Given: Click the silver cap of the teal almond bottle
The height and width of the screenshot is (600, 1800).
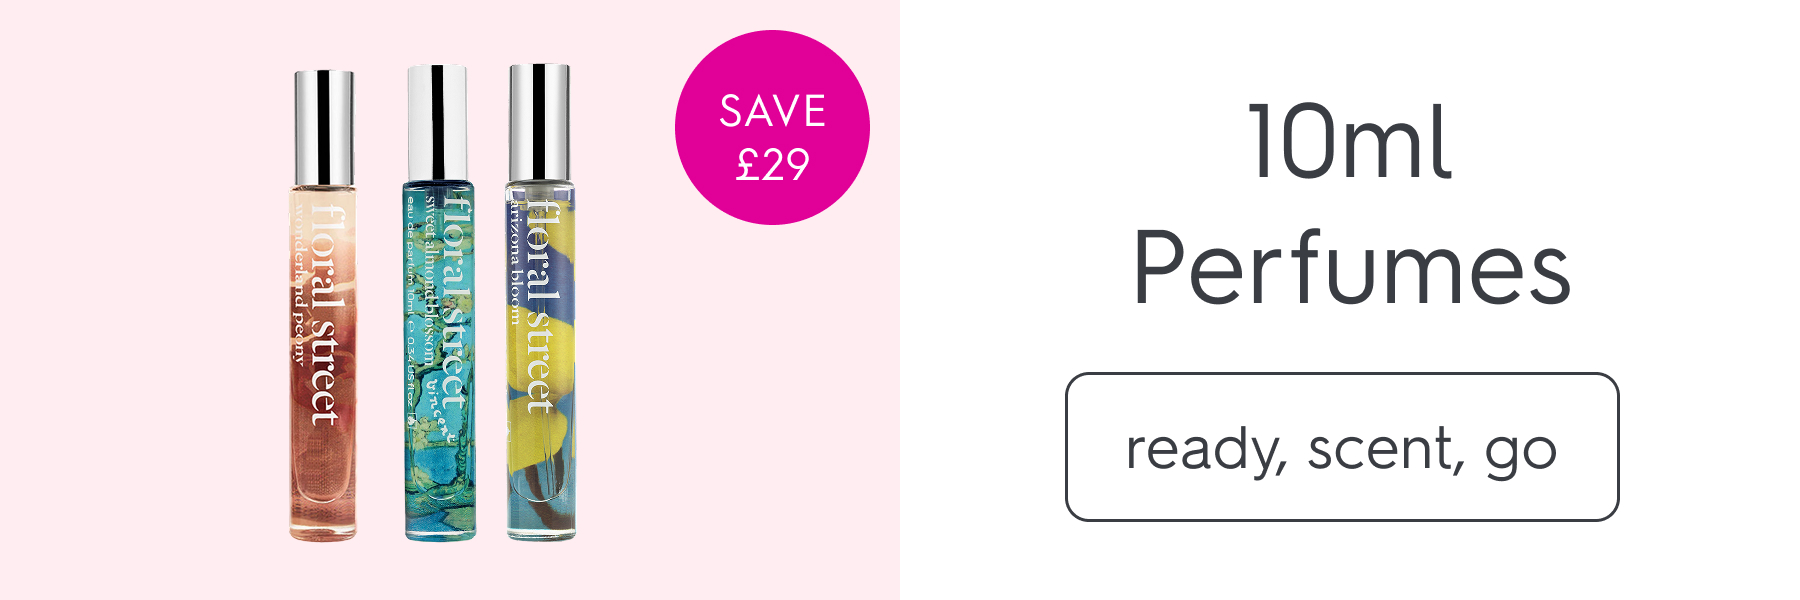Looking at the screenshot, I should click(437, 123).
